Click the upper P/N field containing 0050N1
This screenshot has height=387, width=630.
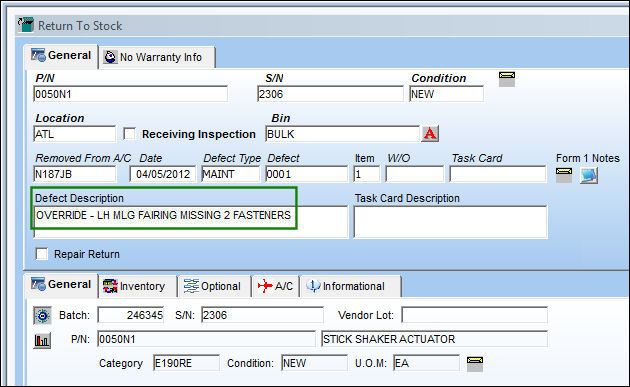131,94
